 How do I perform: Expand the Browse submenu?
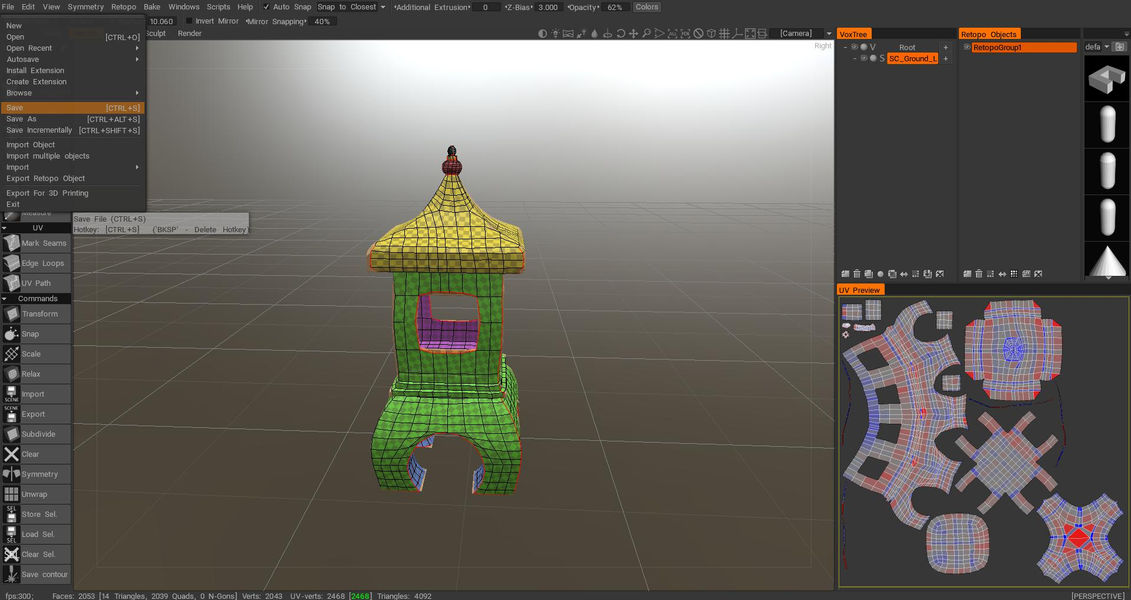(72, 93)
